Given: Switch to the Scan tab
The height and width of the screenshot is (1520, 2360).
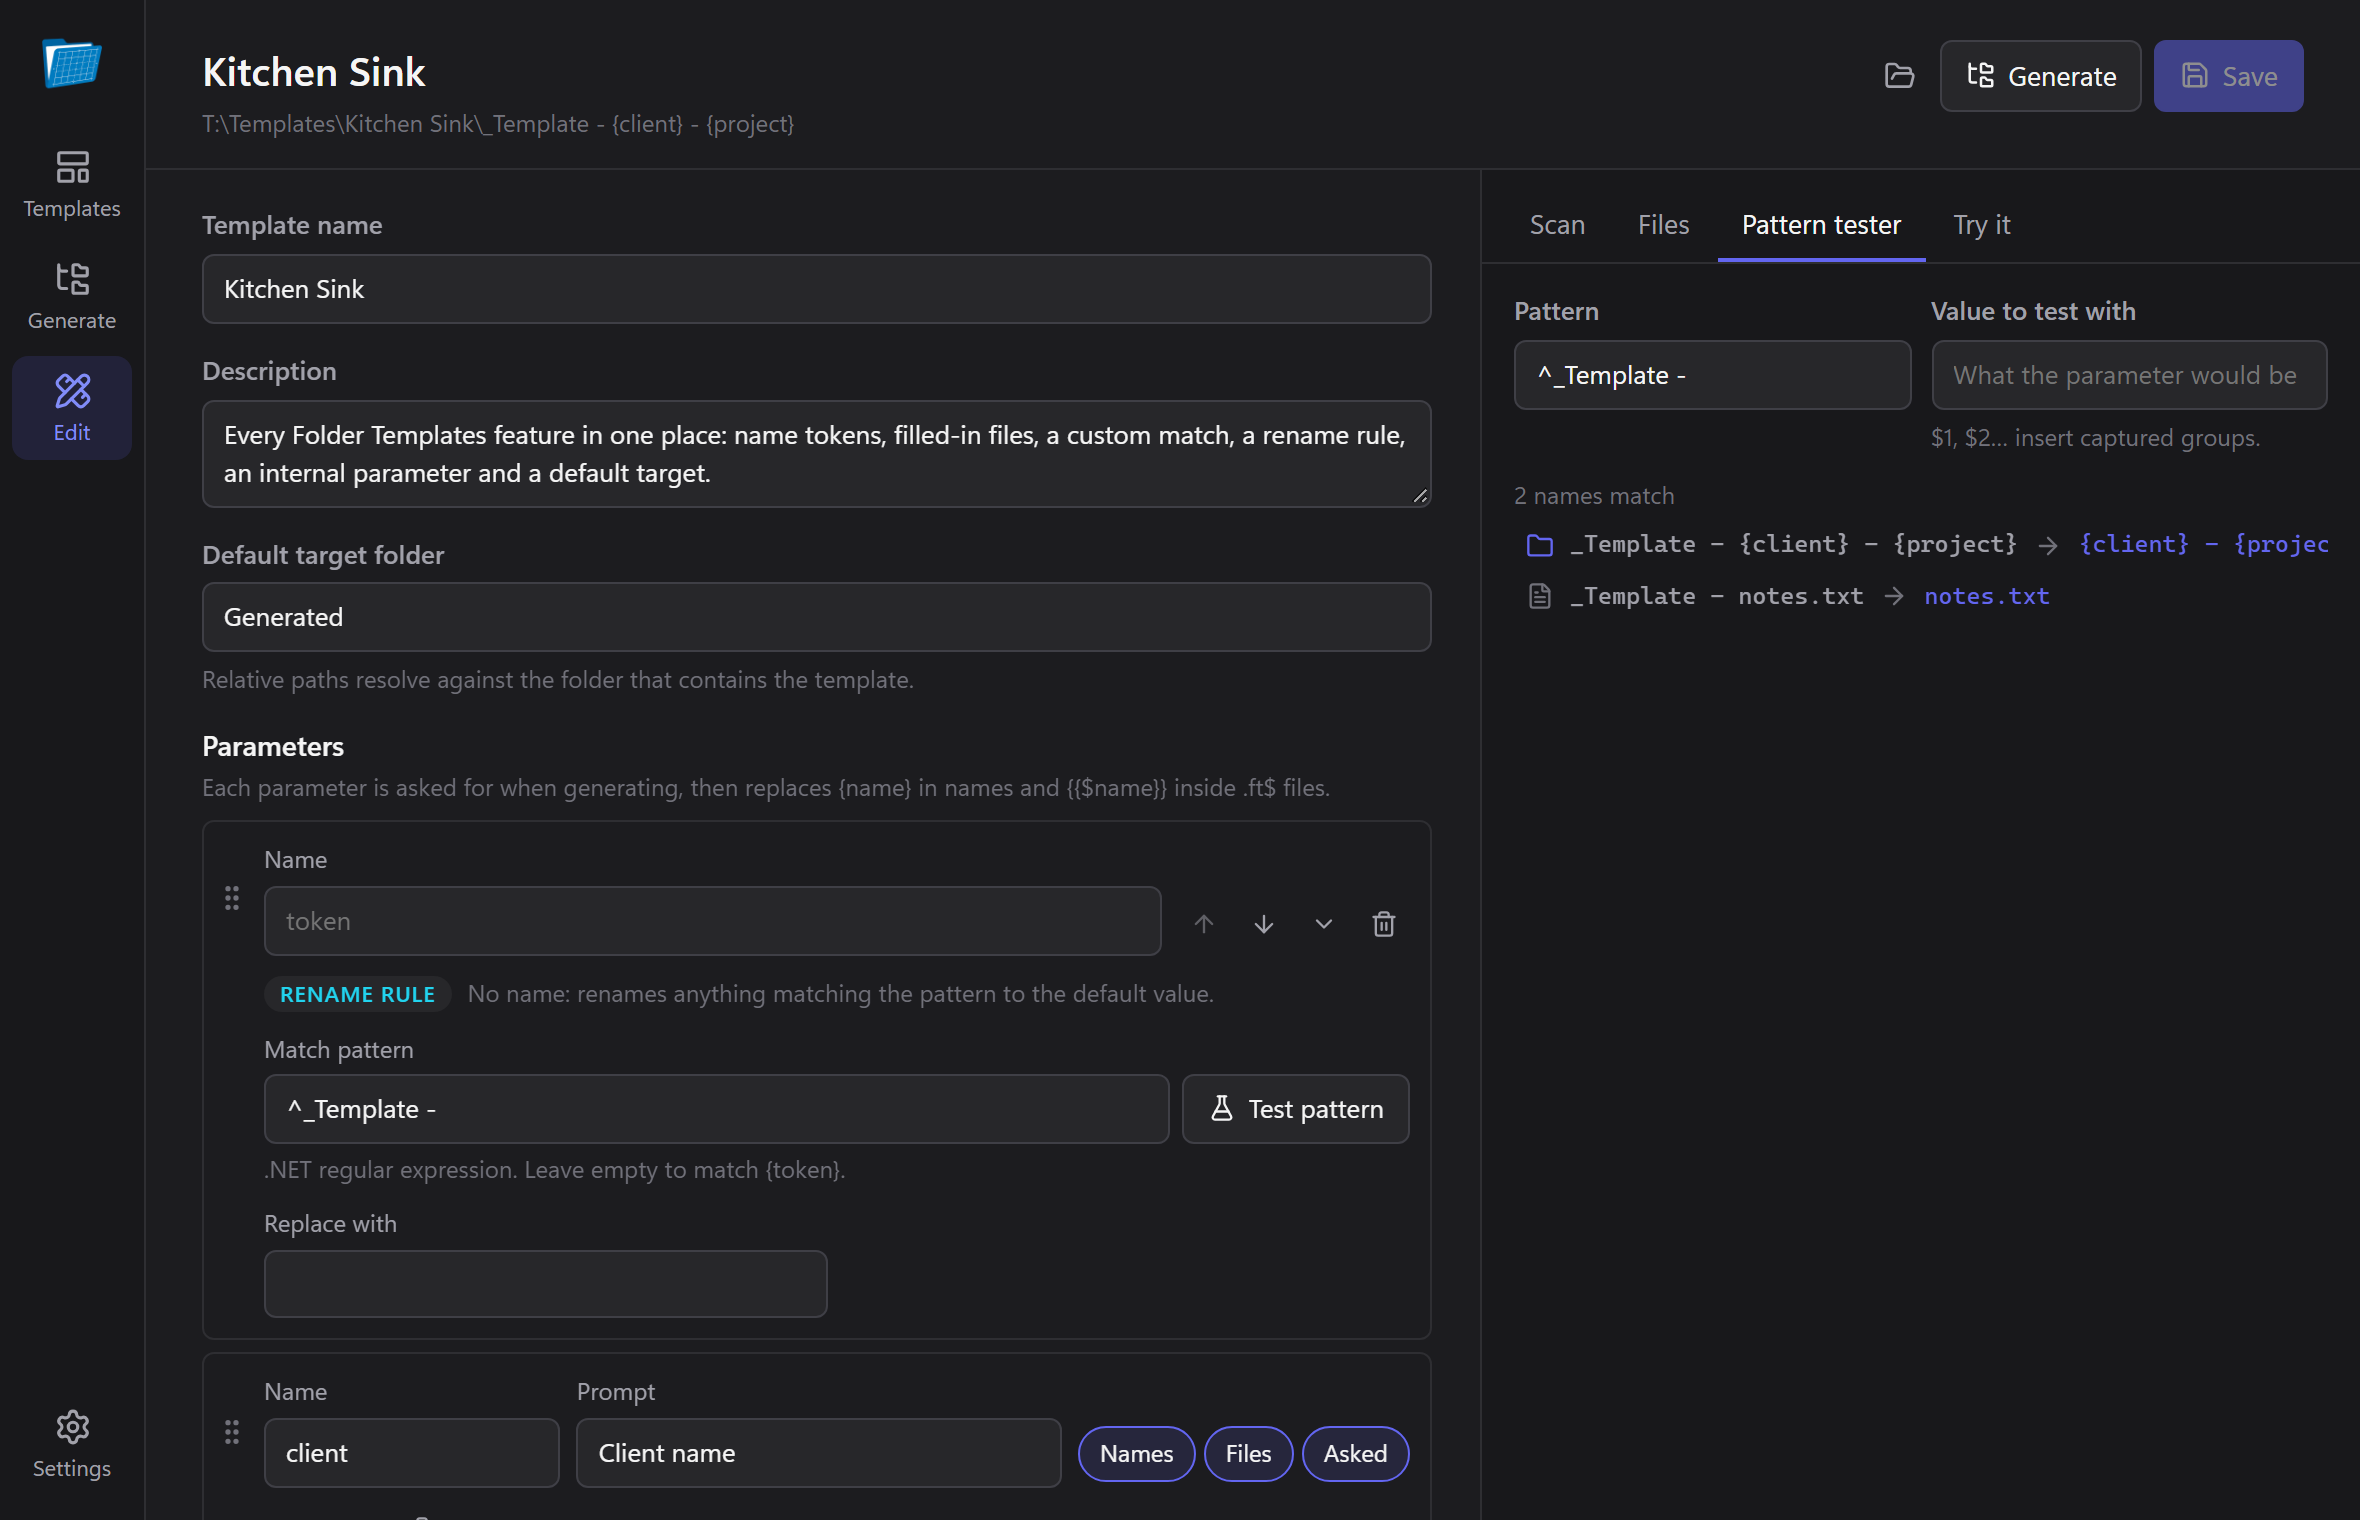Looking at the screenshot, I should [1557, 225].
